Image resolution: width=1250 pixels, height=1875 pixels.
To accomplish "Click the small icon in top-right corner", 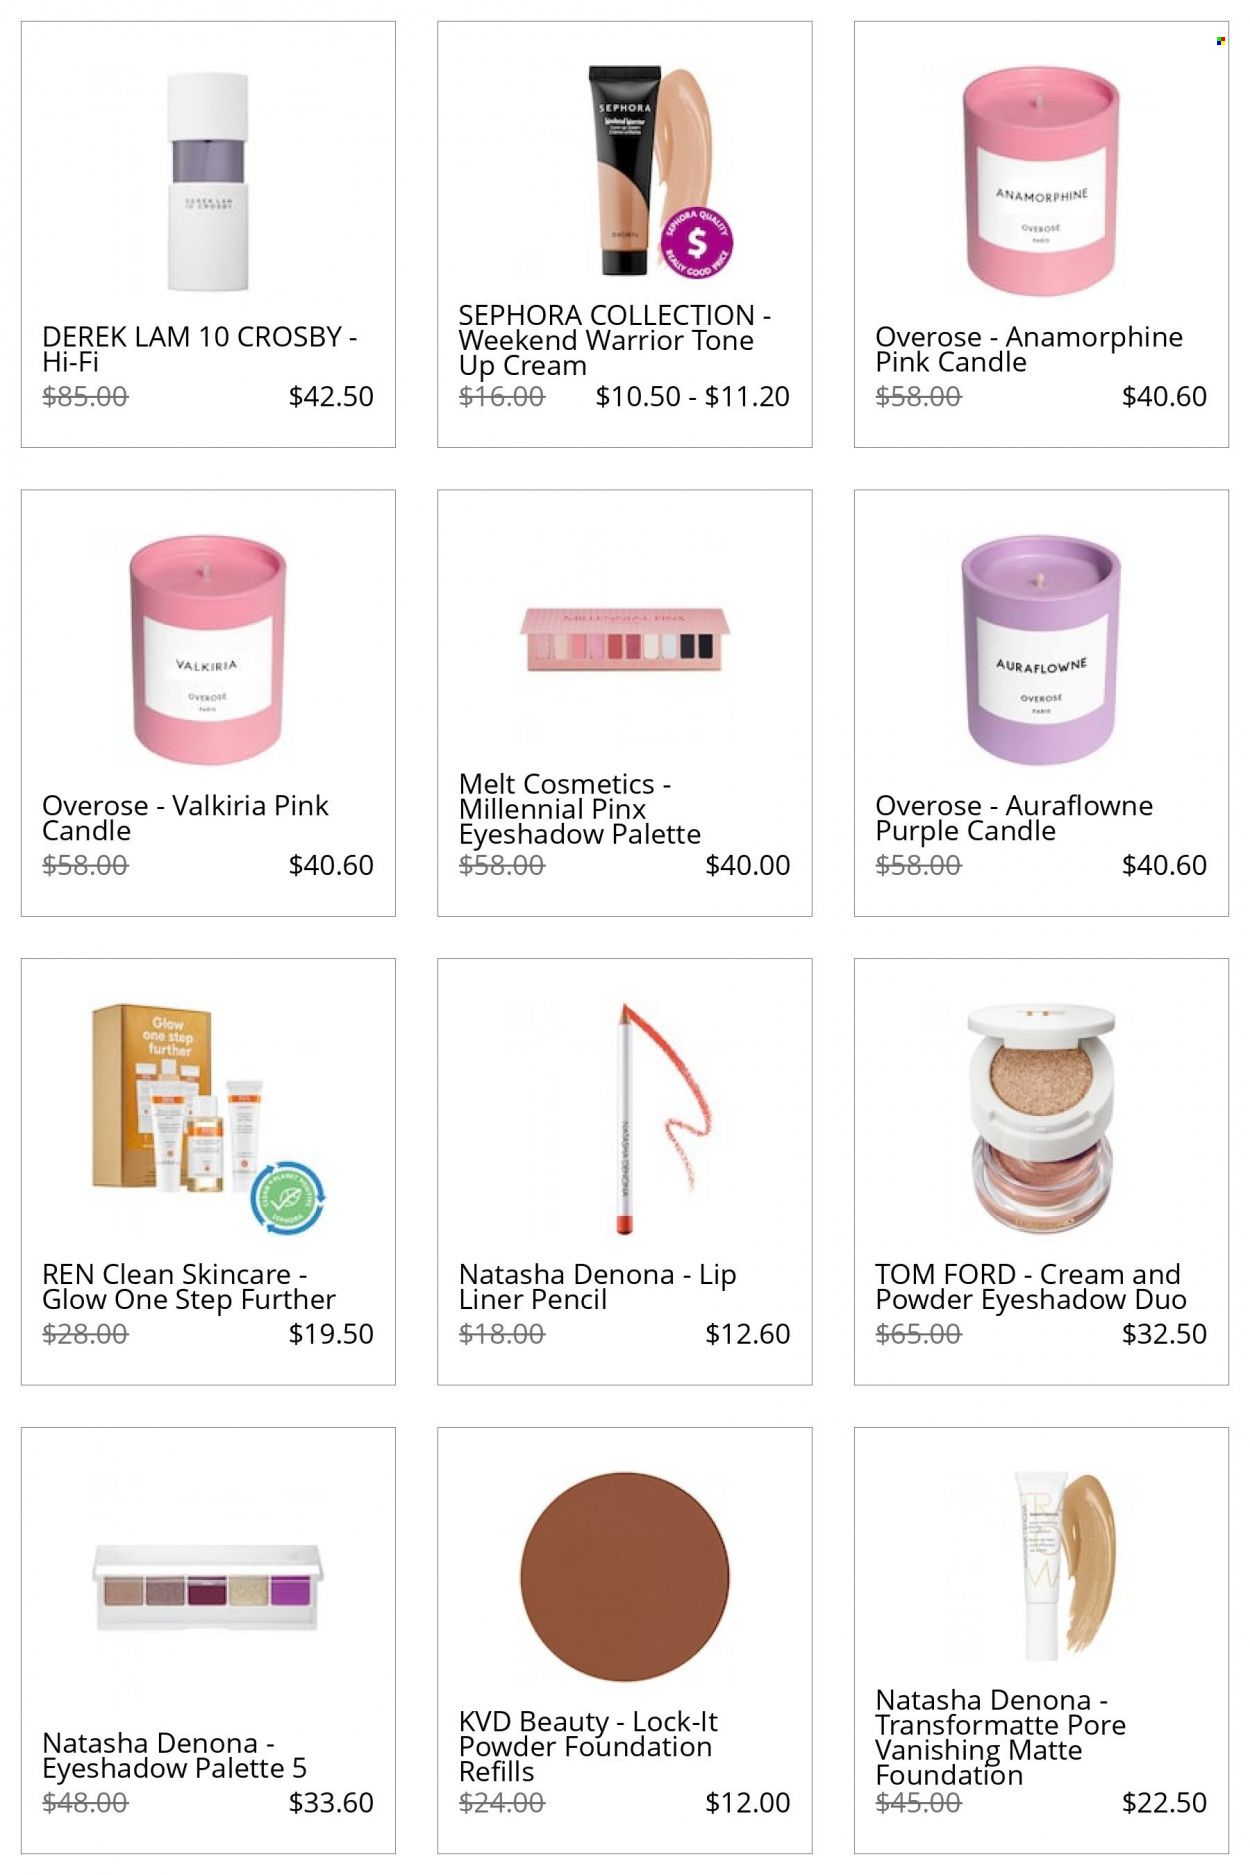I will (x=1220, y=41).
